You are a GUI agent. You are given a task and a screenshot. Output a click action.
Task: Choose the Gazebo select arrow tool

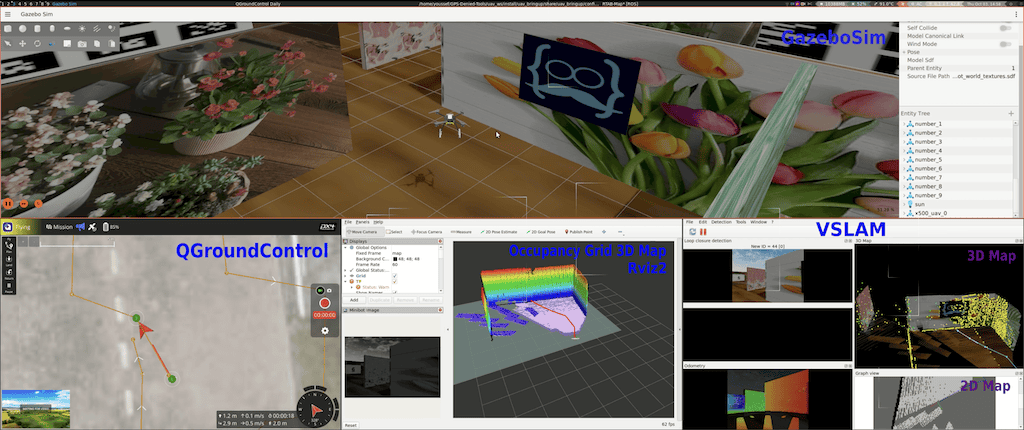(x=8, y=44)
